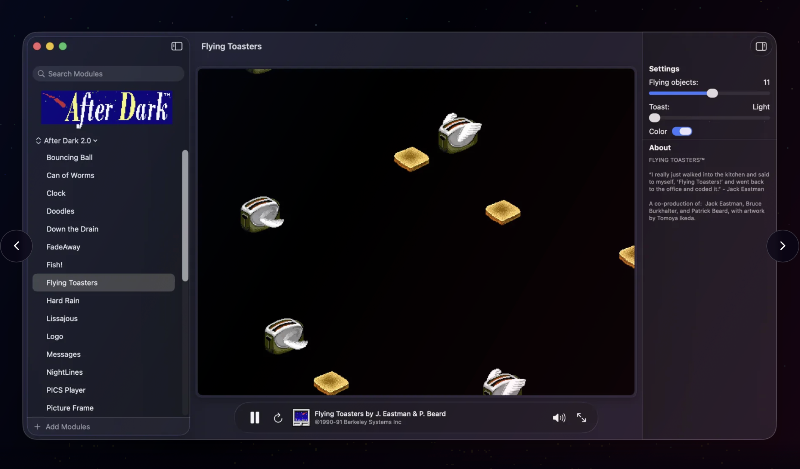800x469 pixels.
Task: Restart the Flying Toasters module
Action: (278, 418)
